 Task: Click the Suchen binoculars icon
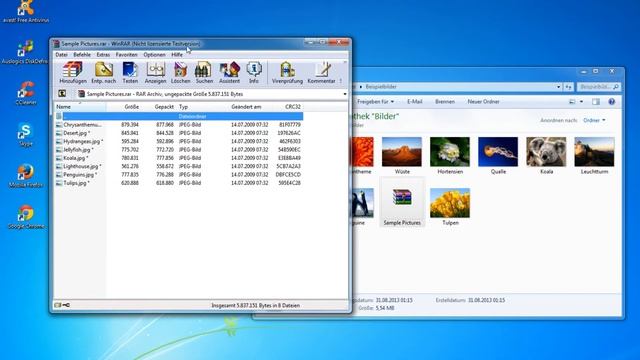pyautogui.click(x=204, y=73)
